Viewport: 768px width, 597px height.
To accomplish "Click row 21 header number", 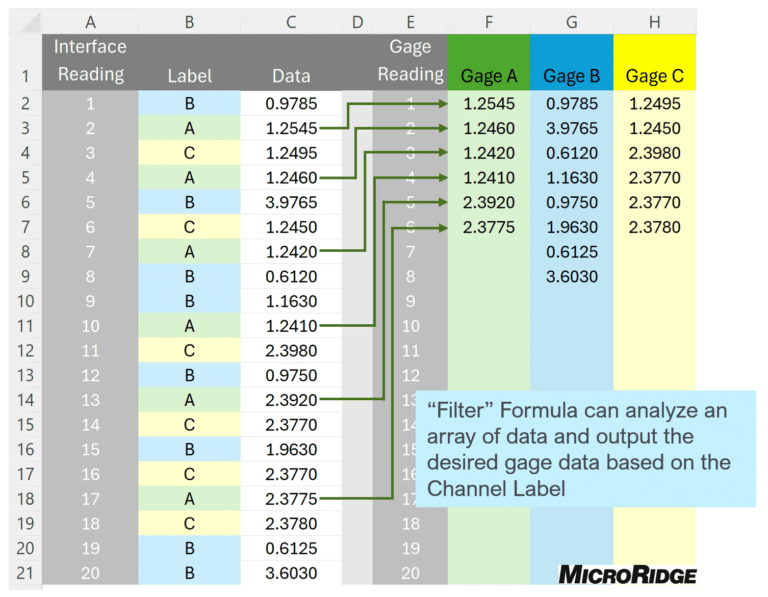I will tap(24, 573).
